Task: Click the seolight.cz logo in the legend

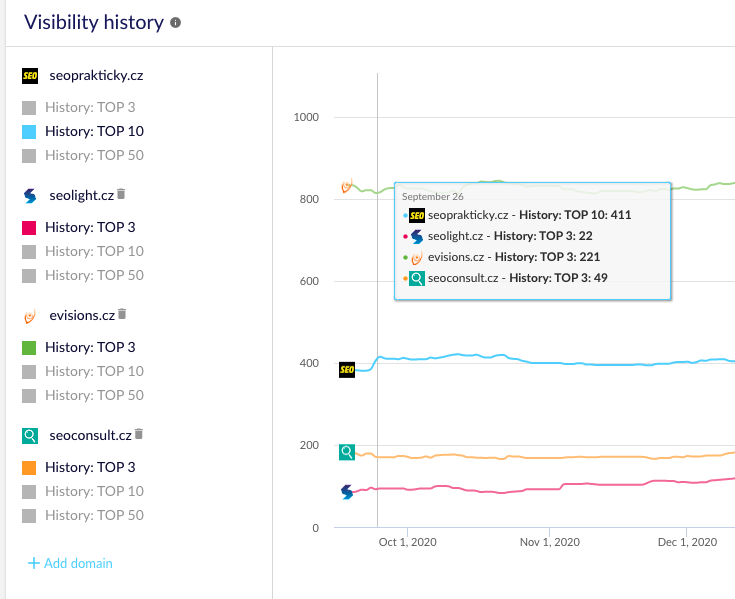Action: point(30,196)
